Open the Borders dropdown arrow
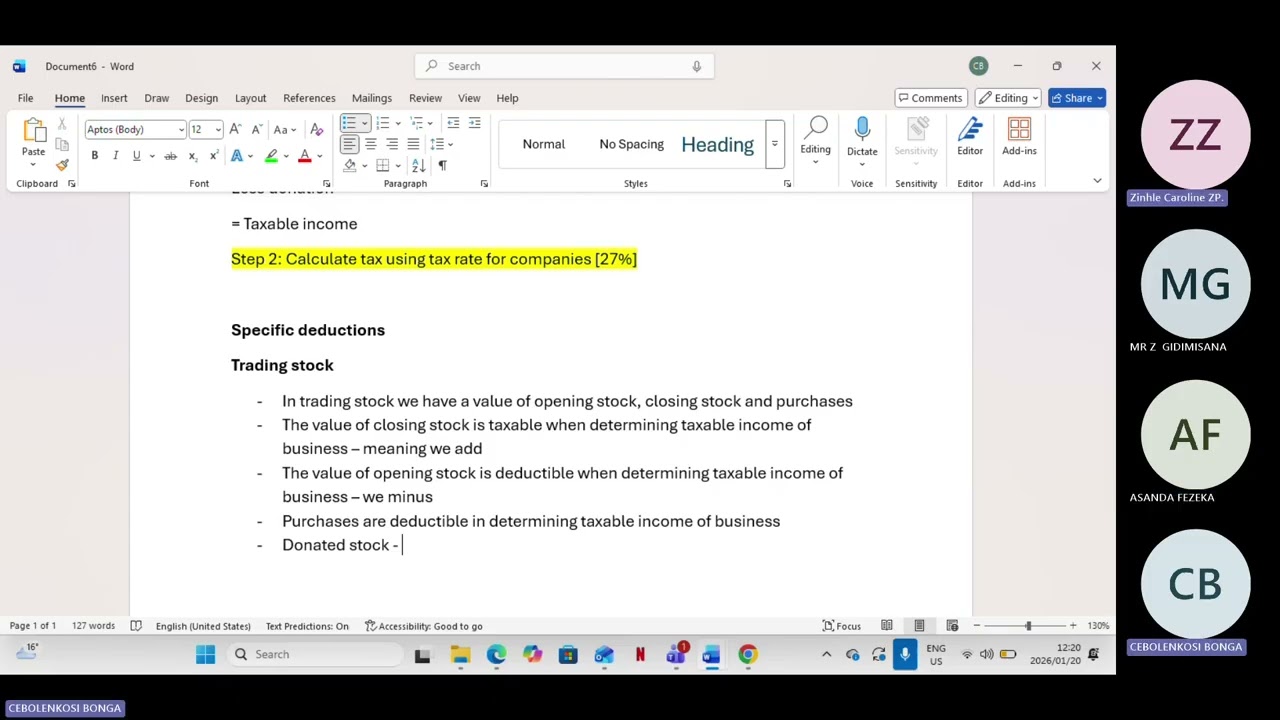The image size is (1280, 720). (x=397, y=165)
